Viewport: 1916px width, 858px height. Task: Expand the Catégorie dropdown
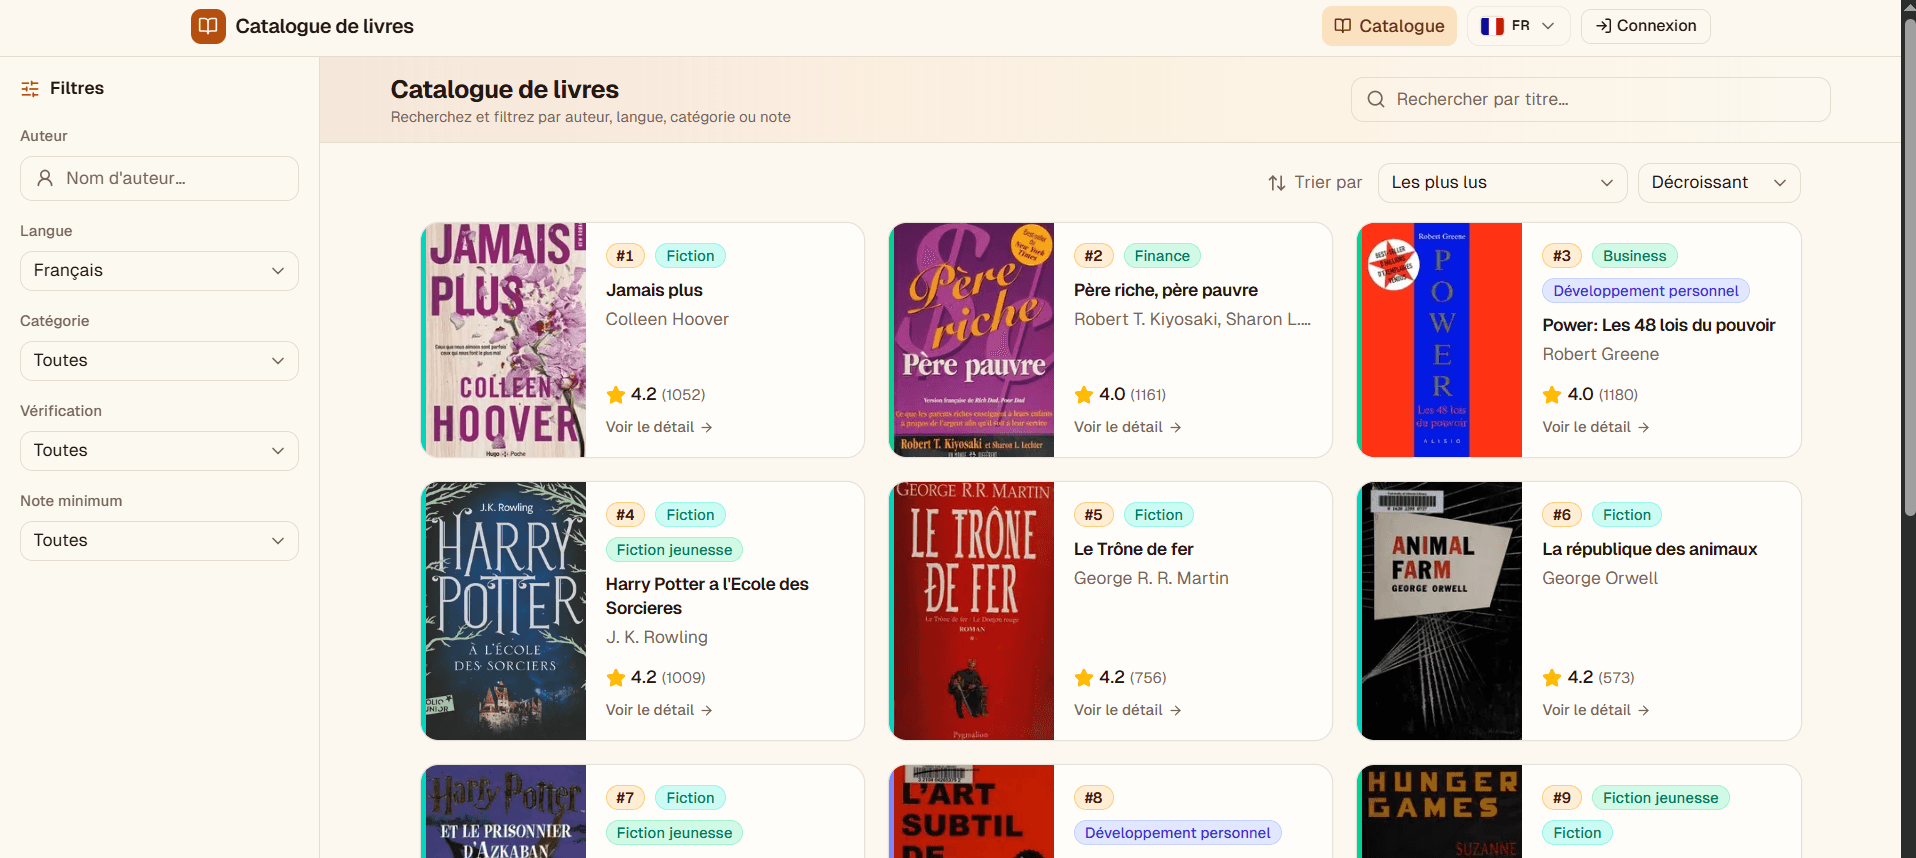(159, 361)
